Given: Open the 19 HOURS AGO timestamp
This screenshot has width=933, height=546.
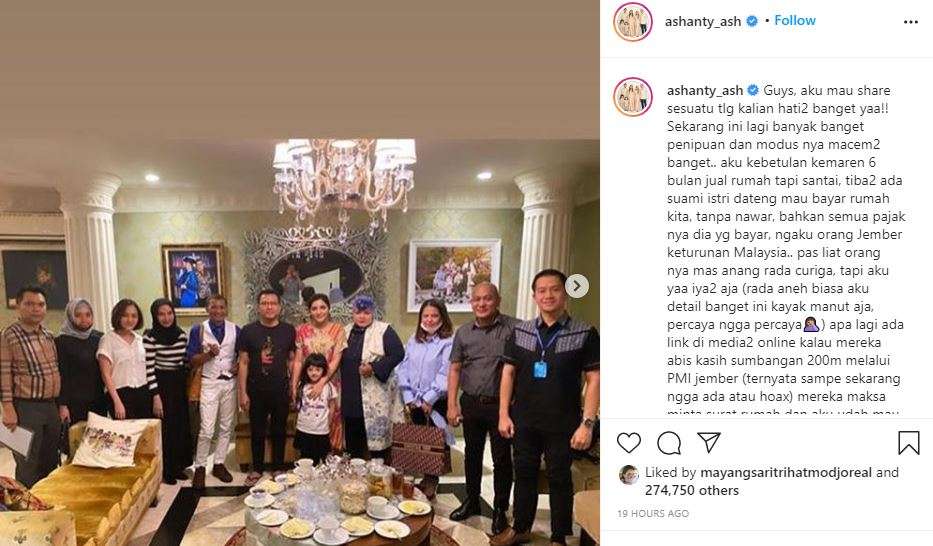Looking at the screenshot, I should pyautogui.click(x=653, y=513).
